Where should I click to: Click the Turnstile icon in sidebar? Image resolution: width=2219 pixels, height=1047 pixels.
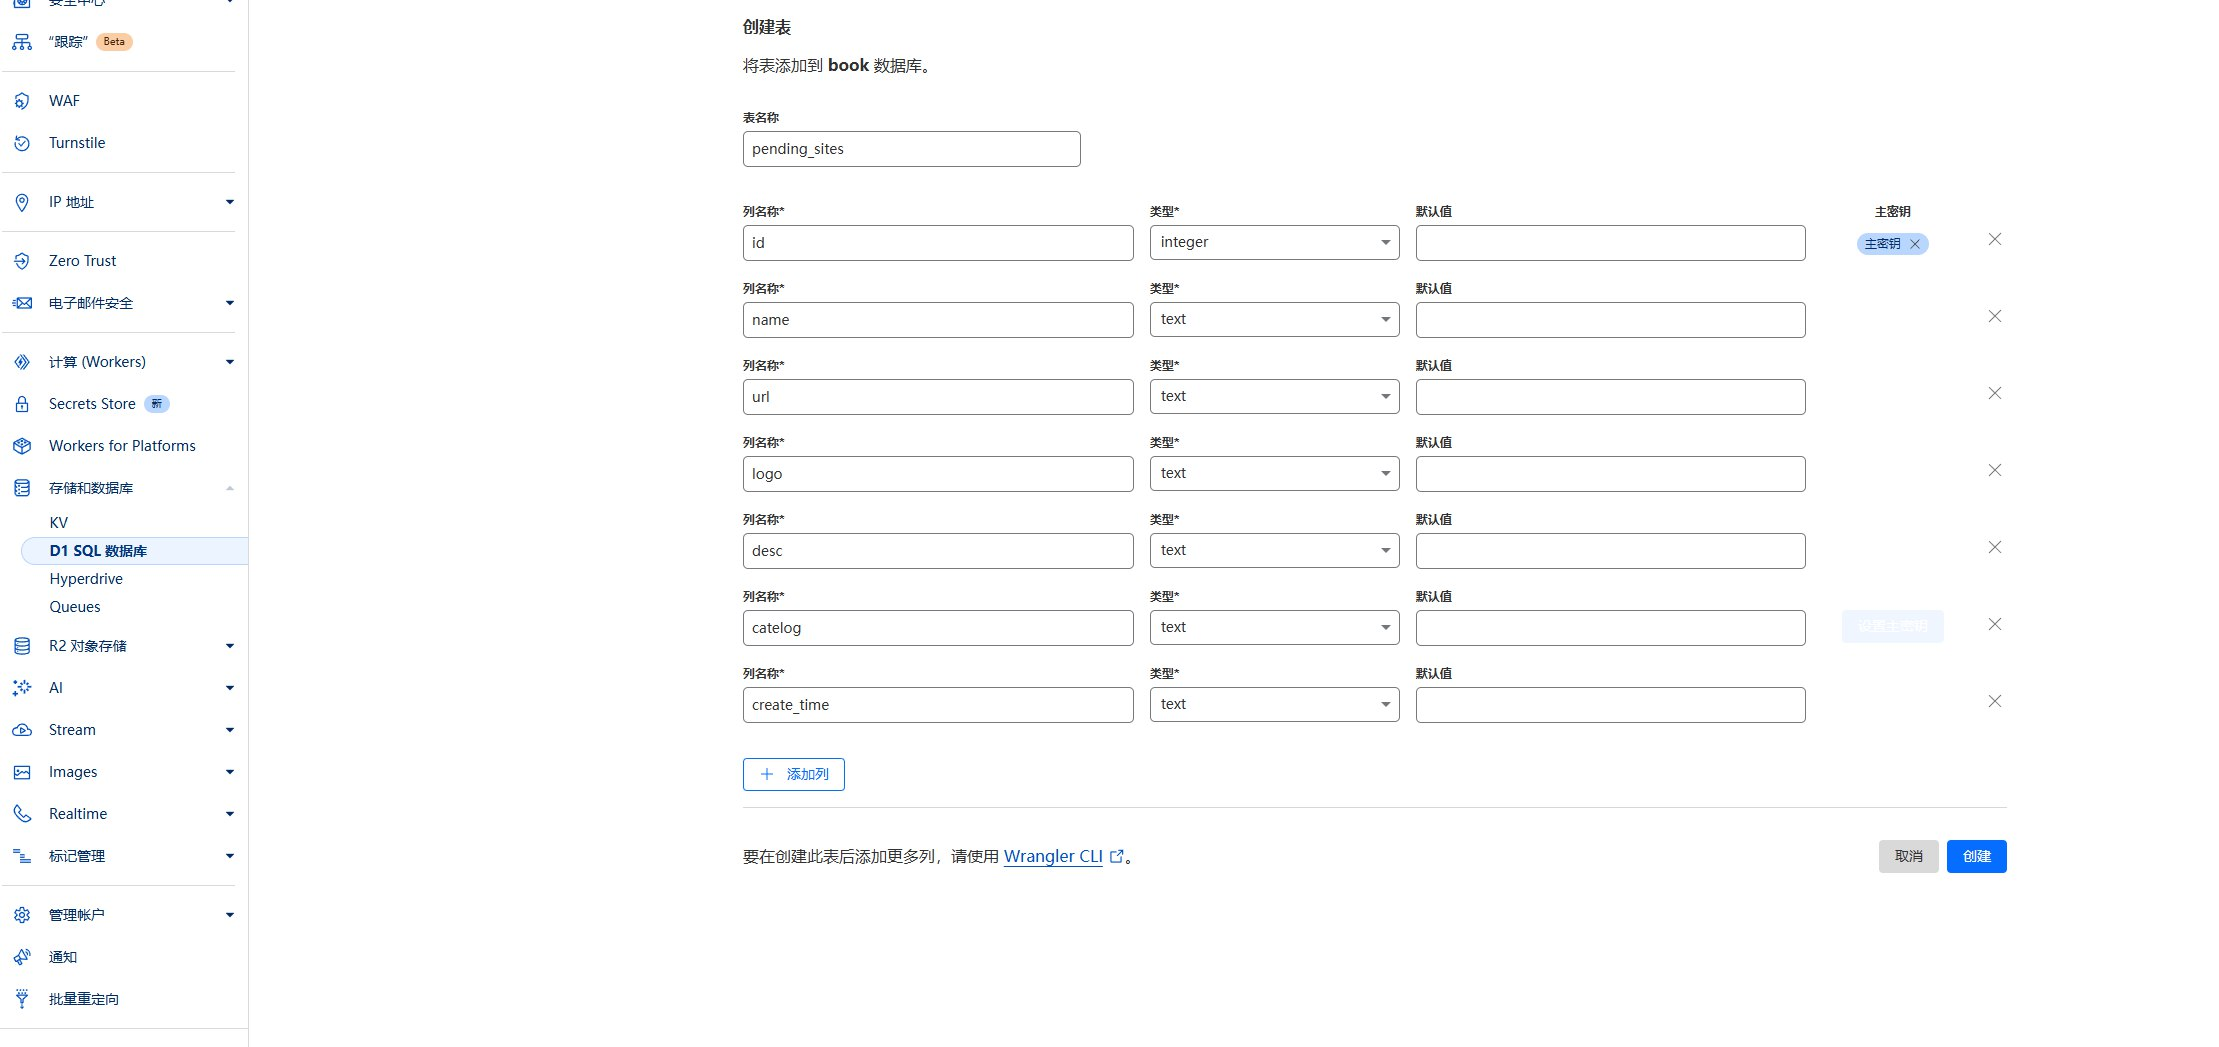tap(22, 143)
